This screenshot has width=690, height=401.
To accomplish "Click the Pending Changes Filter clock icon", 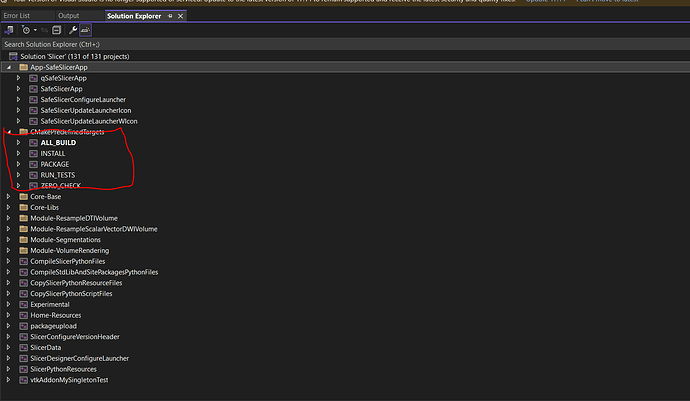I will point(26,30).
